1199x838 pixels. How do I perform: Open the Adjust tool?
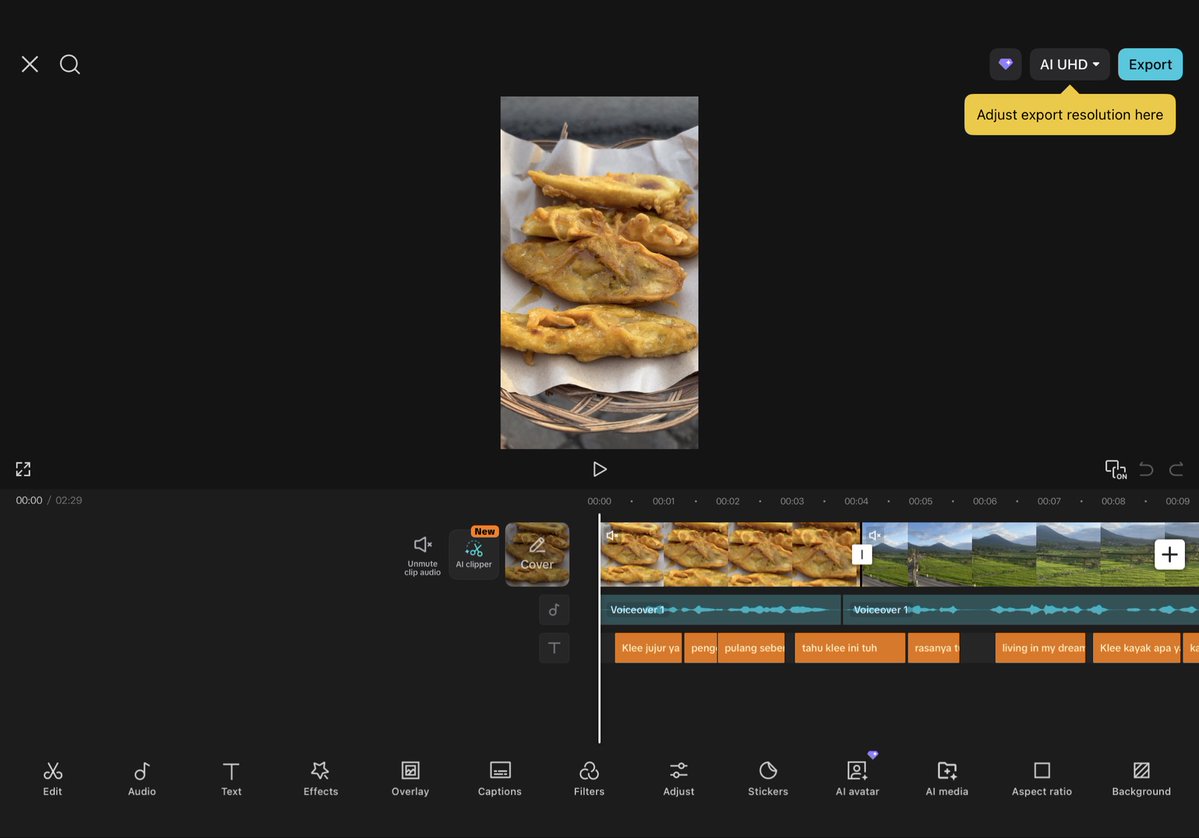(678, 779)
